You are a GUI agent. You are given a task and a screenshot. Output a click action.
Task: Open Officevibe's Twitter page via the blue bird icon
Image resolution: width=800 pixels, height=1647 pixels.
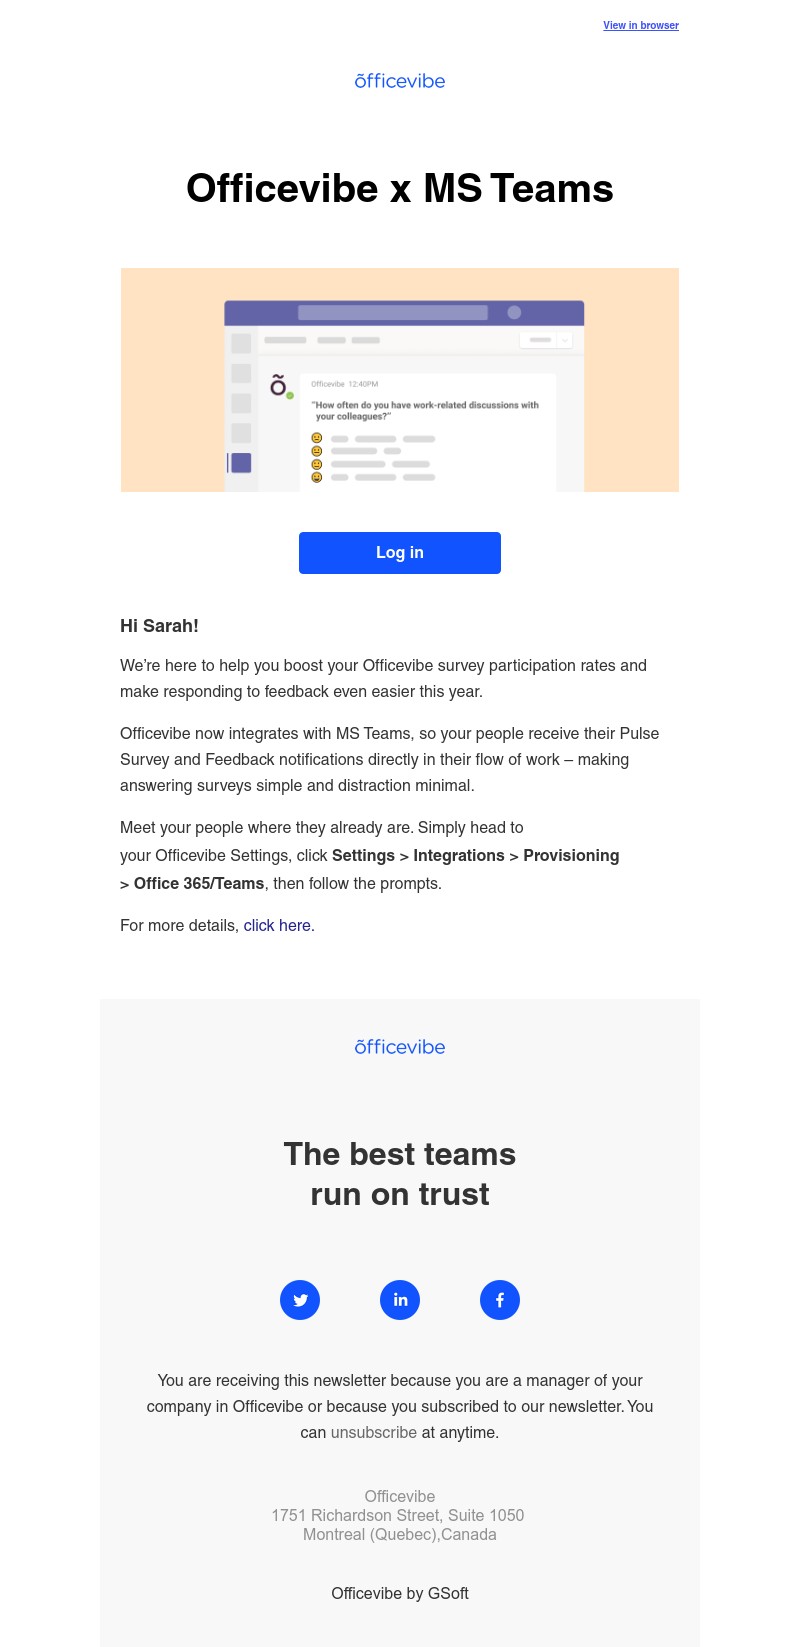[300, 1300]
